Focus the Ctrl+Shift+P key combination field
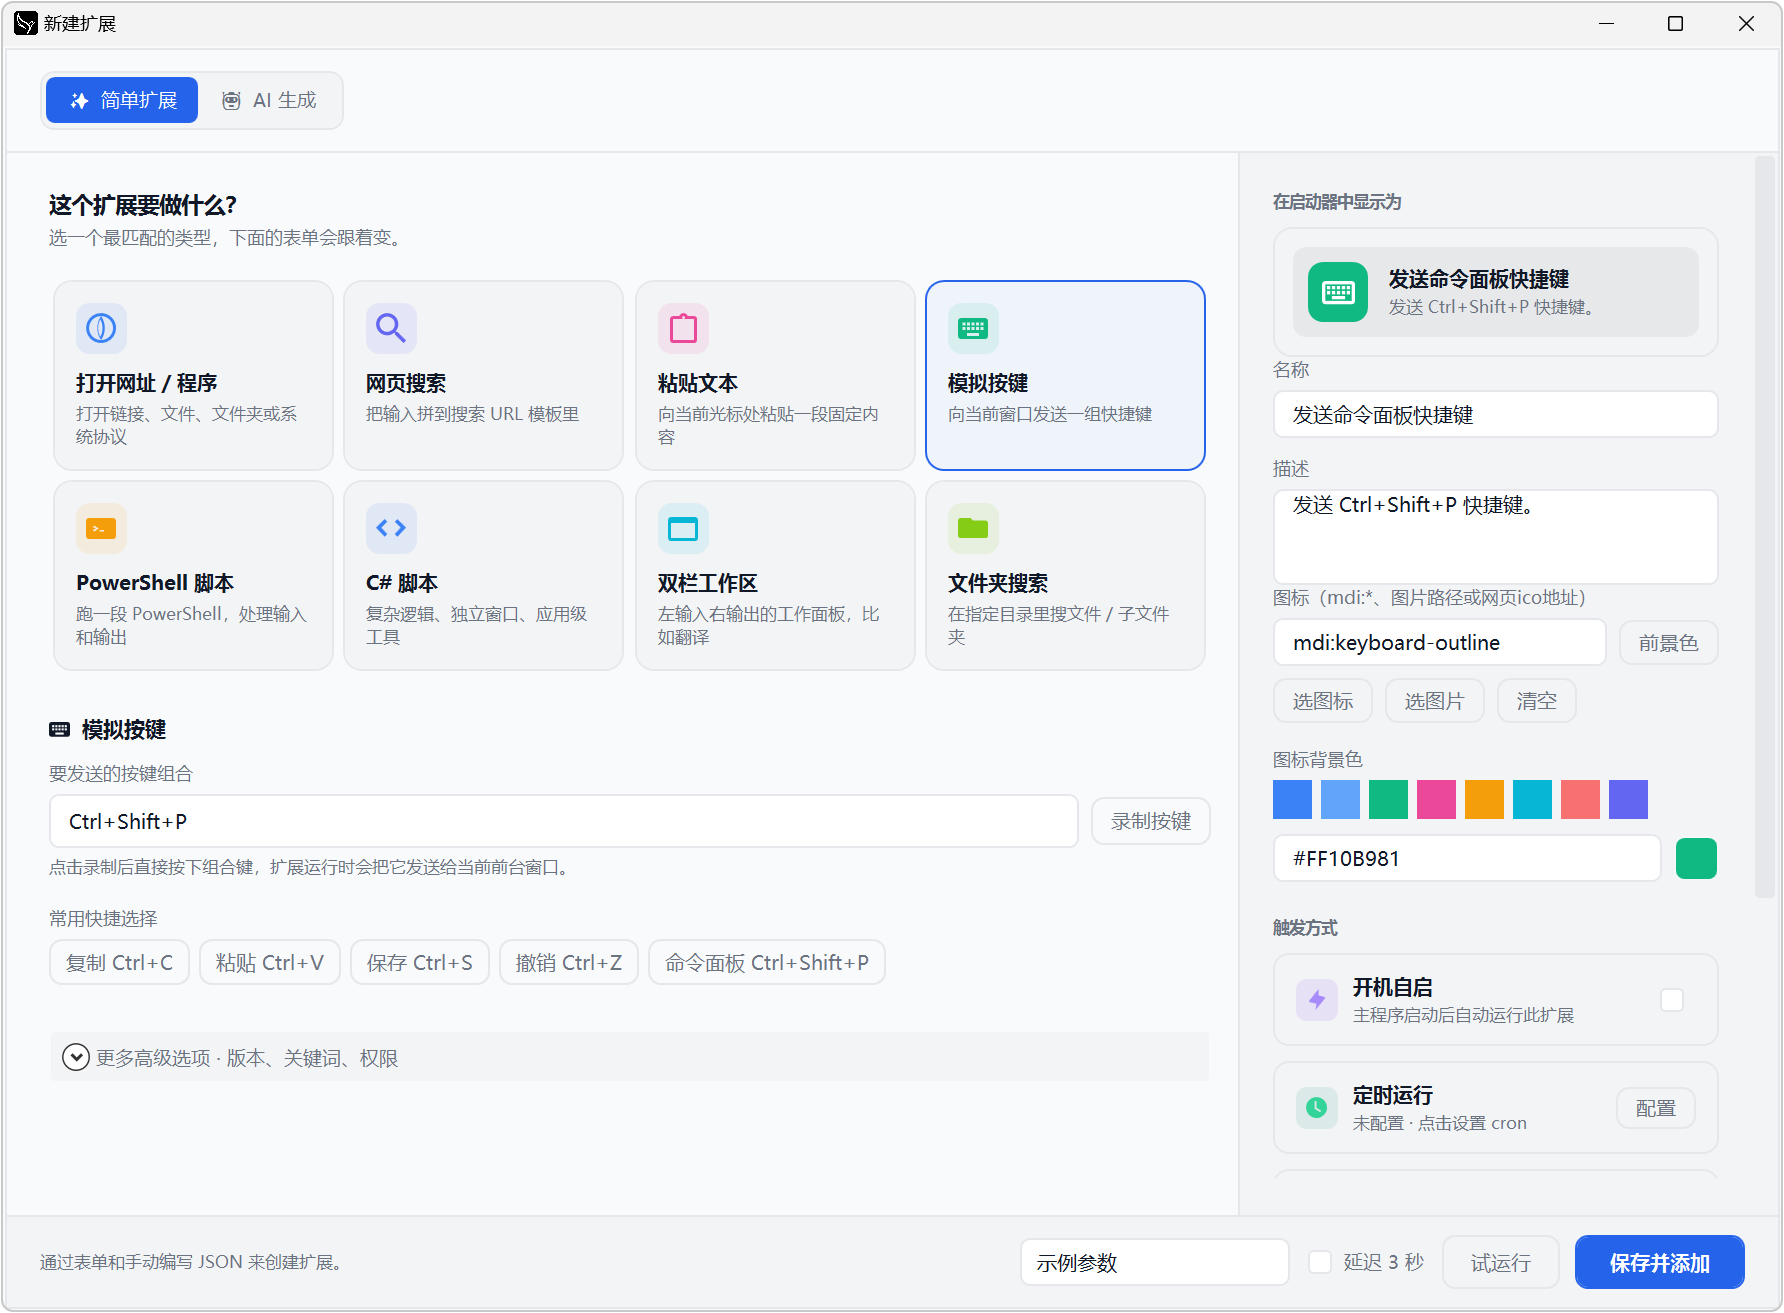 tap(564, 821)
